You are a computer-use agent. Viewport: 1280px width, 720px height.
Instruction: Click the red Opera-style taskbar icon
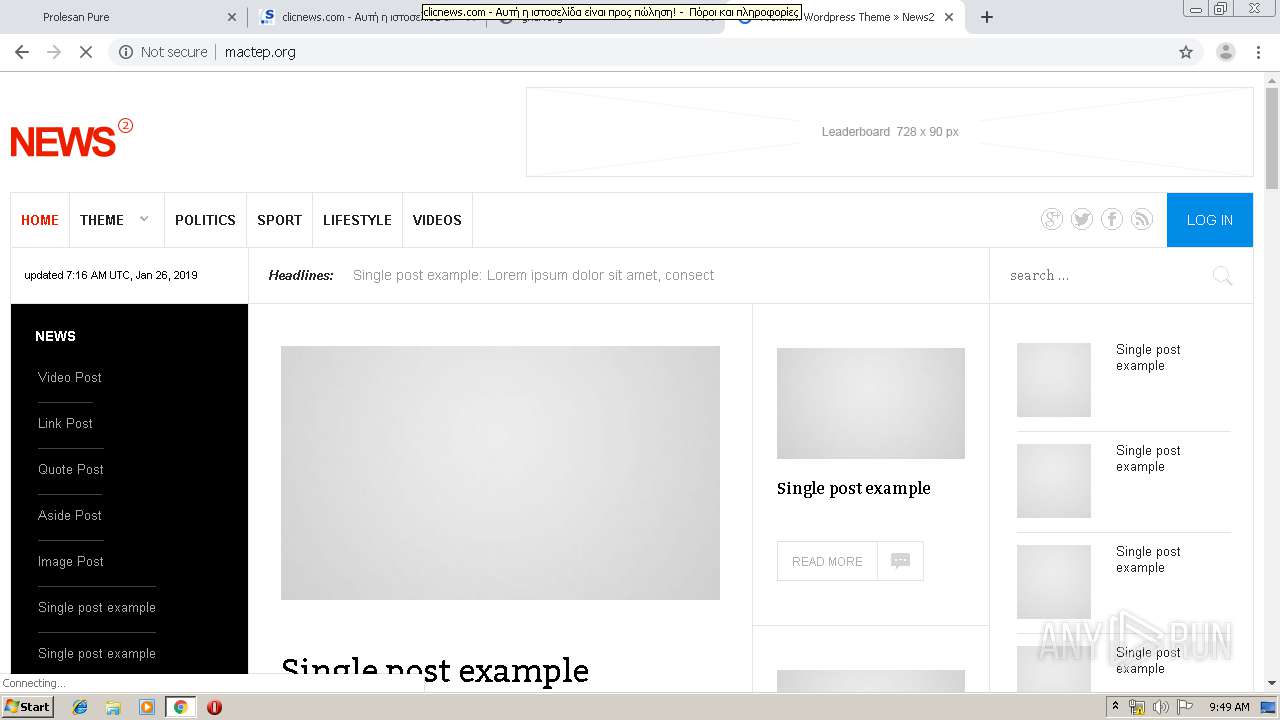click(214, 707)
